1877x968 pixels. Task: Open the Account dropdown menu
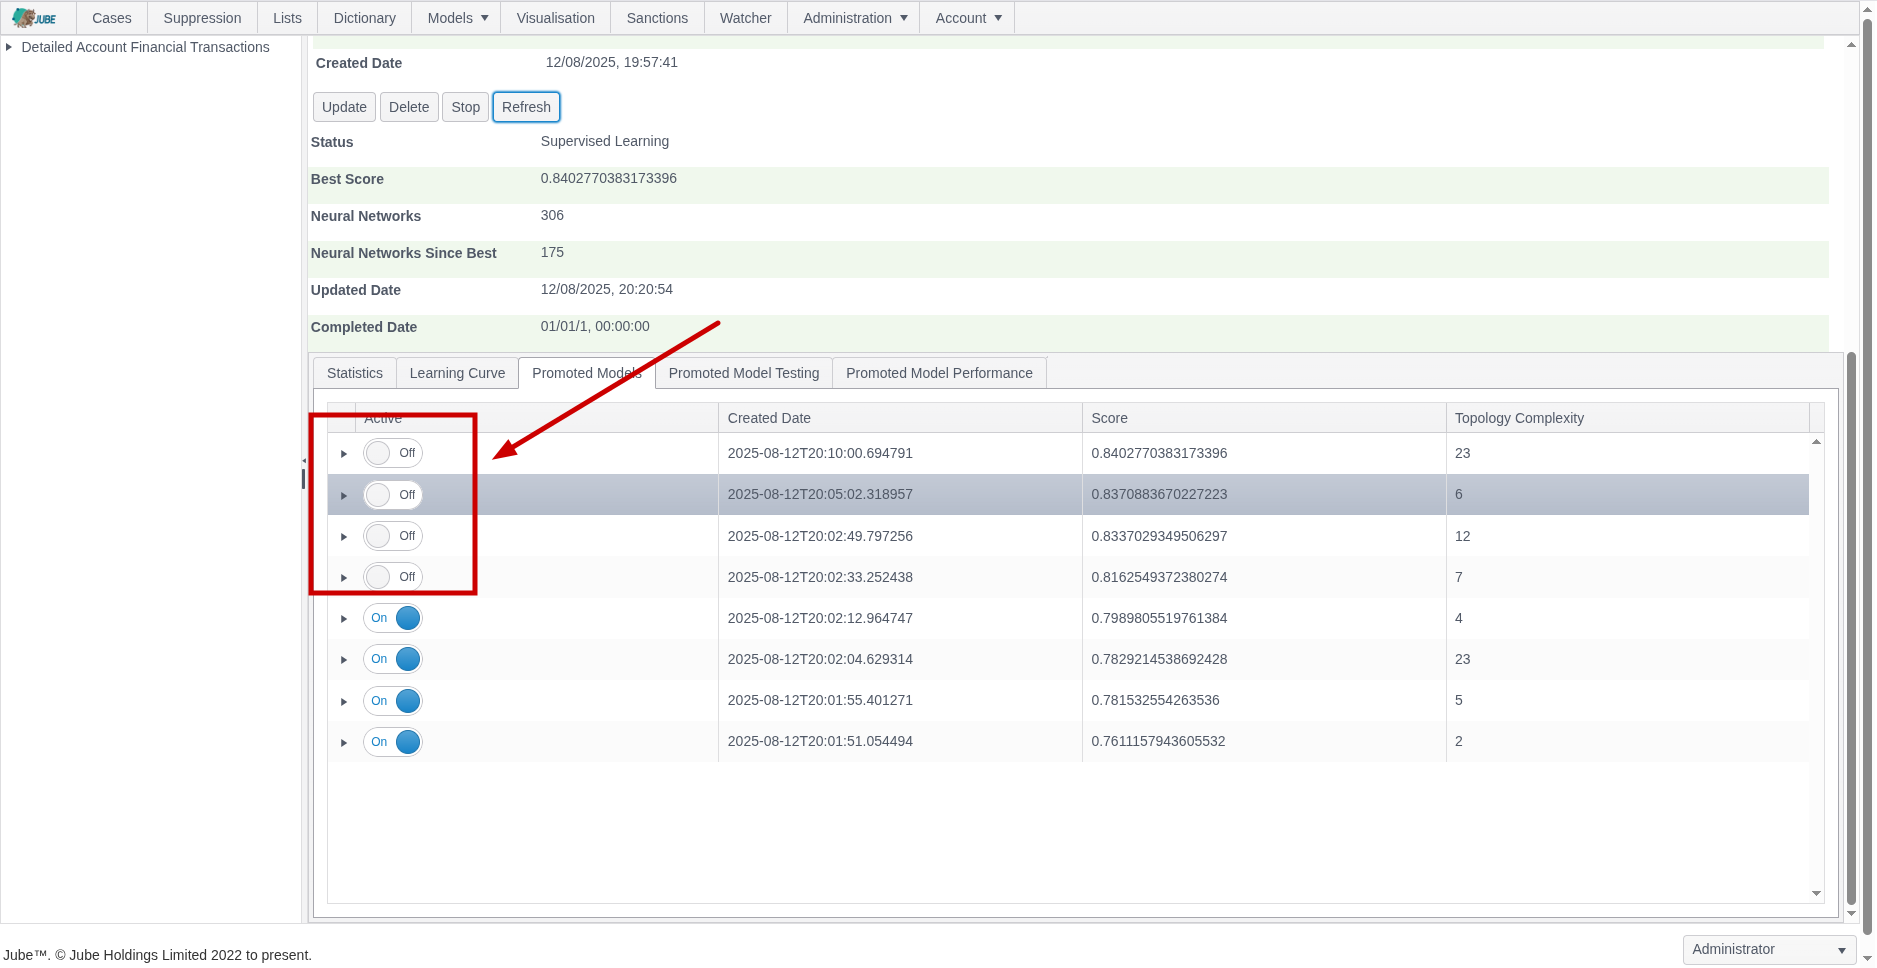click(967, 18)
